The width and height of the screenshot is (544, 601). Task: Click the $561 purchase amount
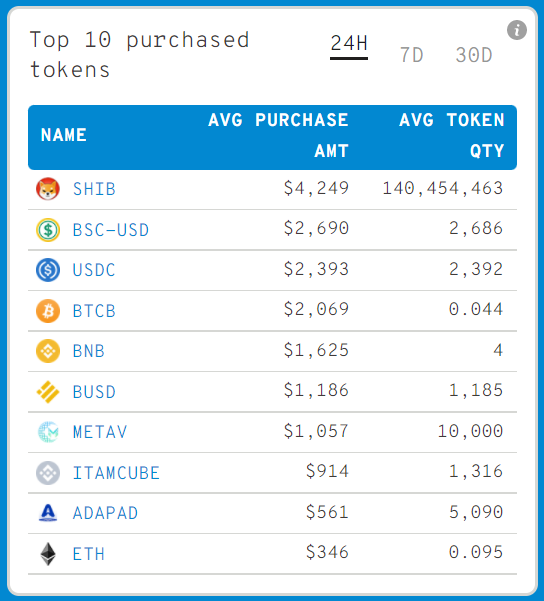coord(327,512)
